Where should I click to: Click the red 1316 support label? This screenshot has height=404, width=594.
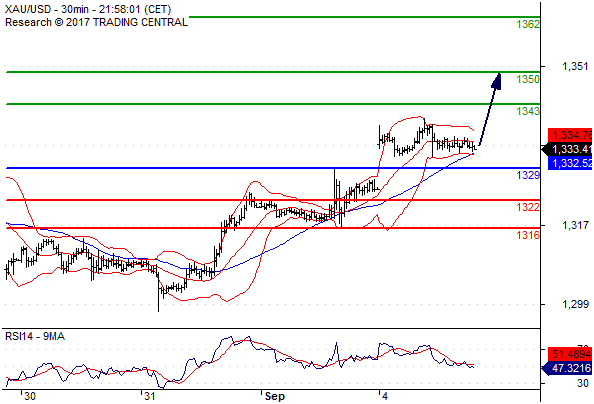[x=528, y=235]
